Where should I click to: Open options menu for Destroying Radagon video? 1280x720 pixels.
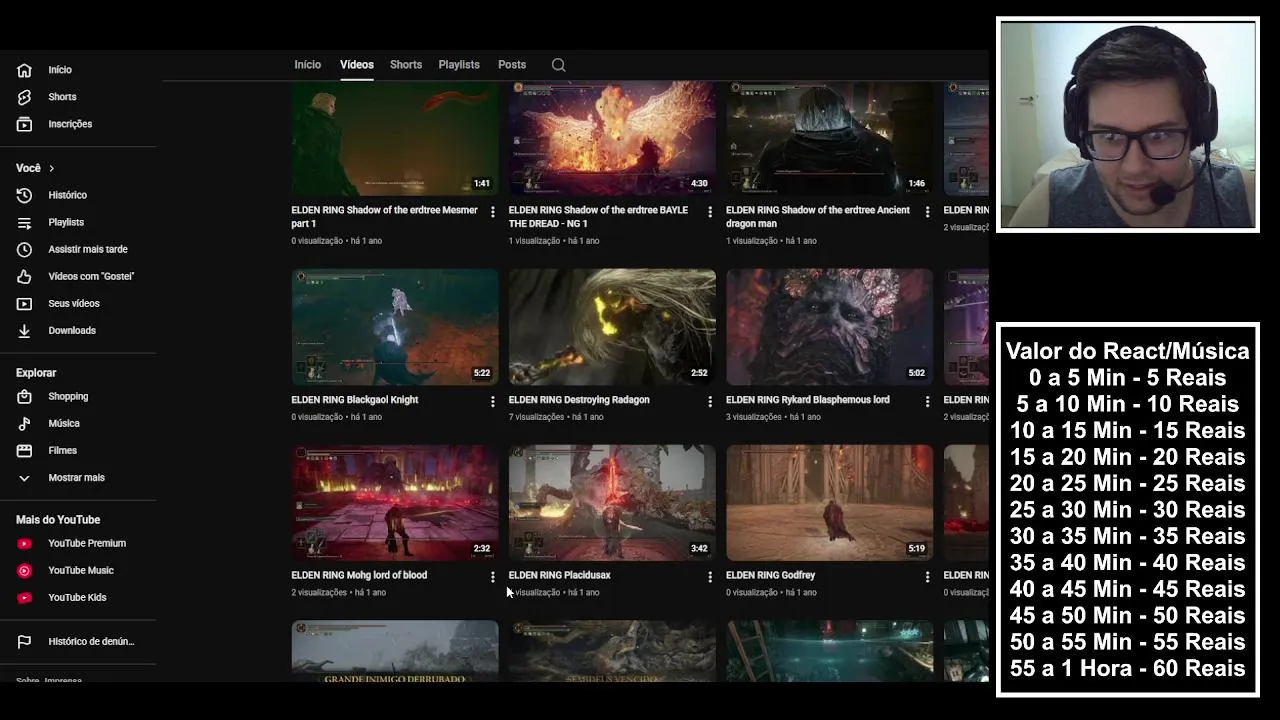click(x=710, y=401)
